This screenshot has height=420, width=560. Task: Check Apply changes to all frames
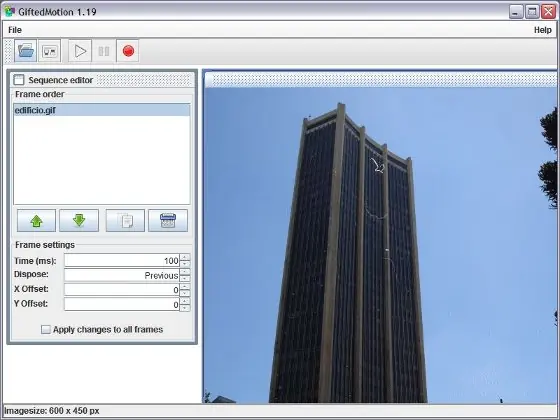pos(46,329)
